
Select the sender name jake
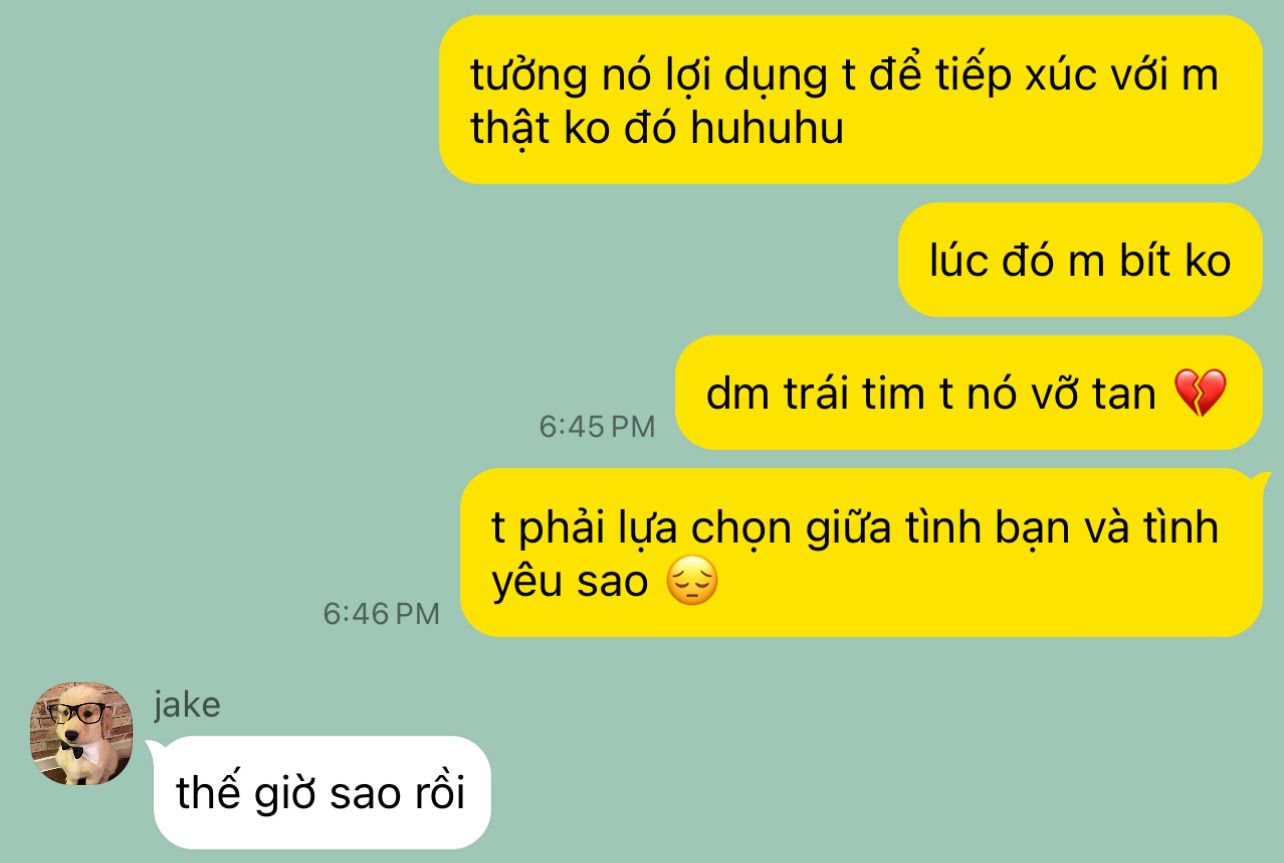pos(187,705)
